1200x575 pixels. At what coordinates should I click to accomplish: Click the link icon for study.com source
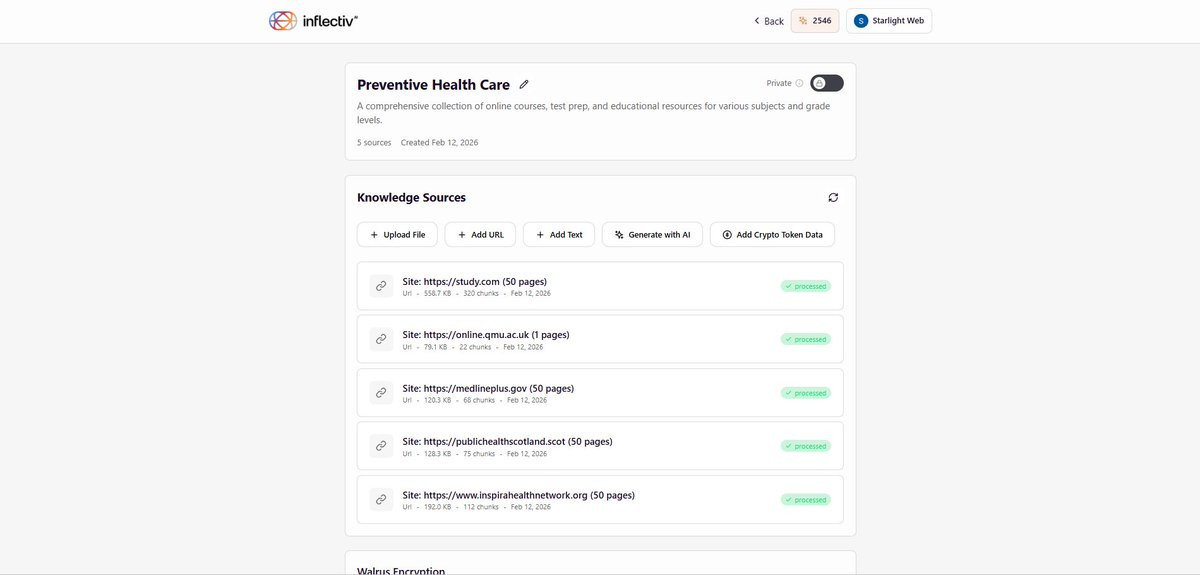pos(381,286)
